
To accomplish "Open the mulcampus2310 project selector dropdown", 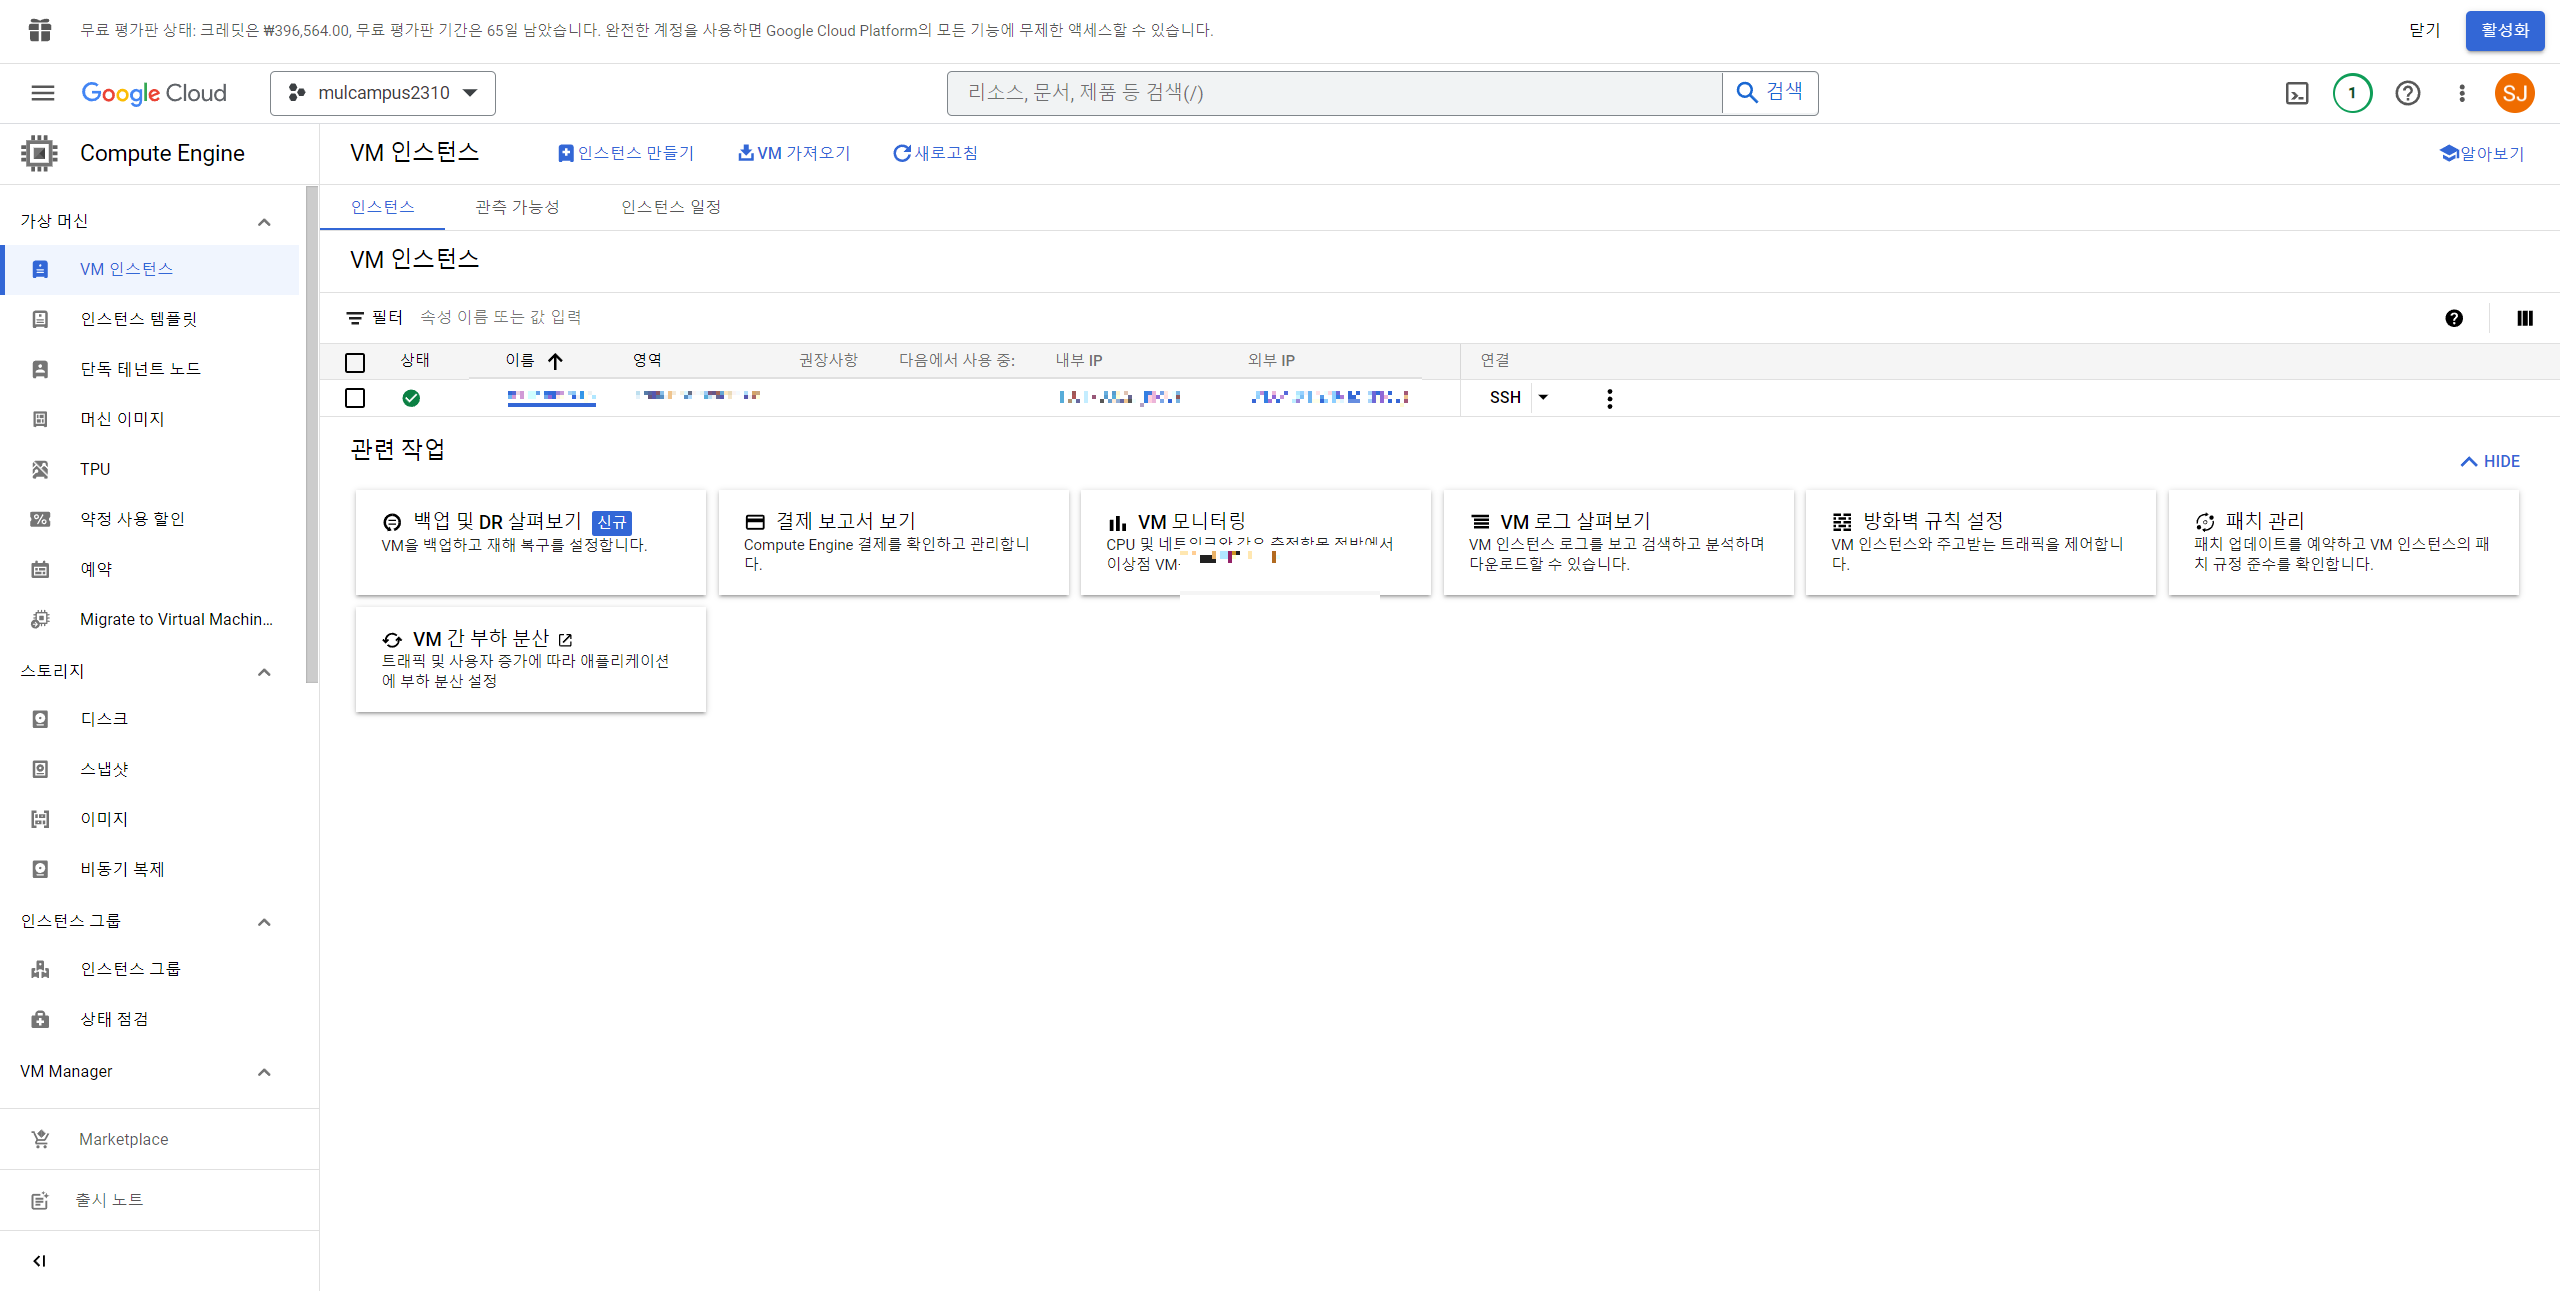I will point(382,93).
